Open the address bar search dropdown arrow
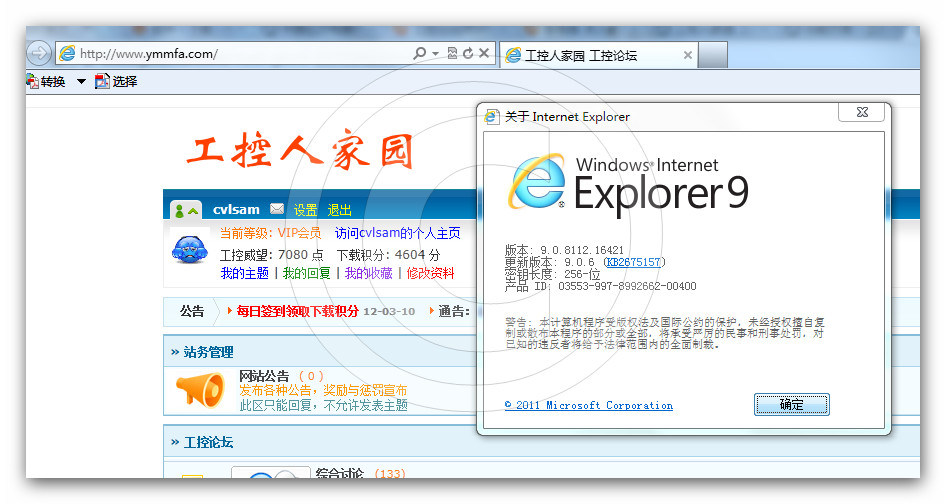The width and height of the screenshot is (946, 504). click(x=435, y=54)
